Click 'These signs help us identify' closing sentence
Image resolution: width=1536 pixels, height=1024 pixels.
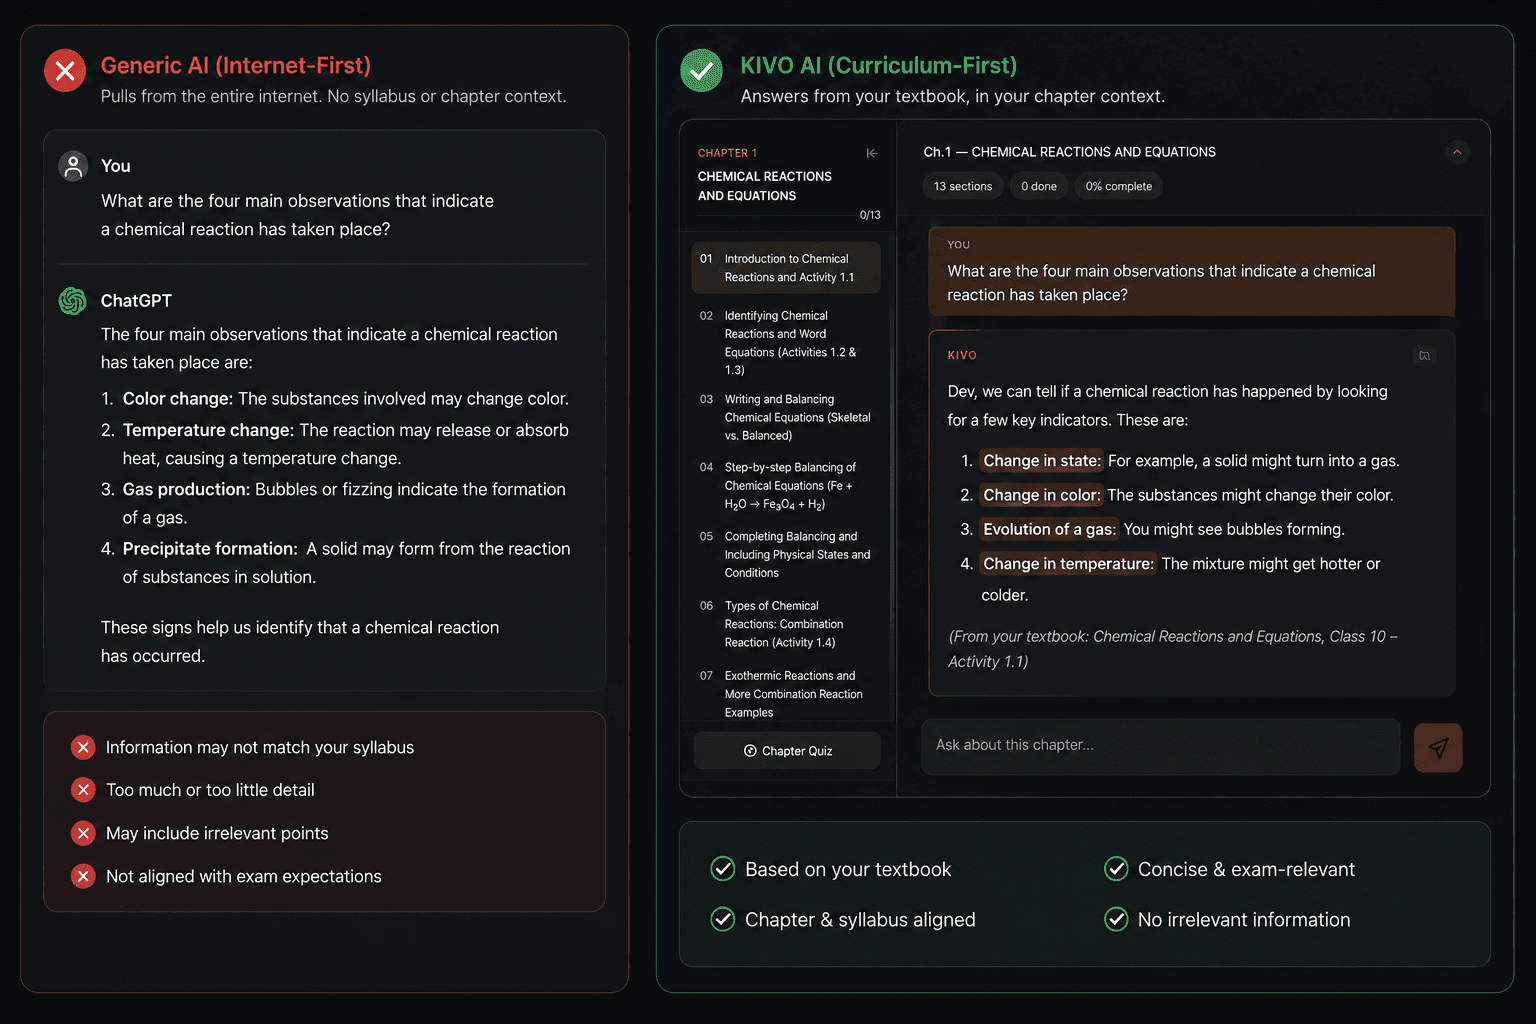pos(300,642)
